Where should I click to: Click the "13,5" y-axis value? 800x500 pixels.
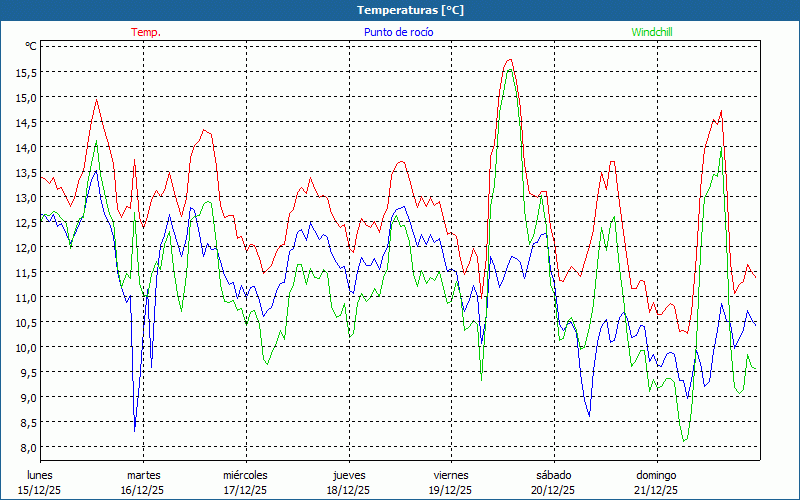click(25, 172)
